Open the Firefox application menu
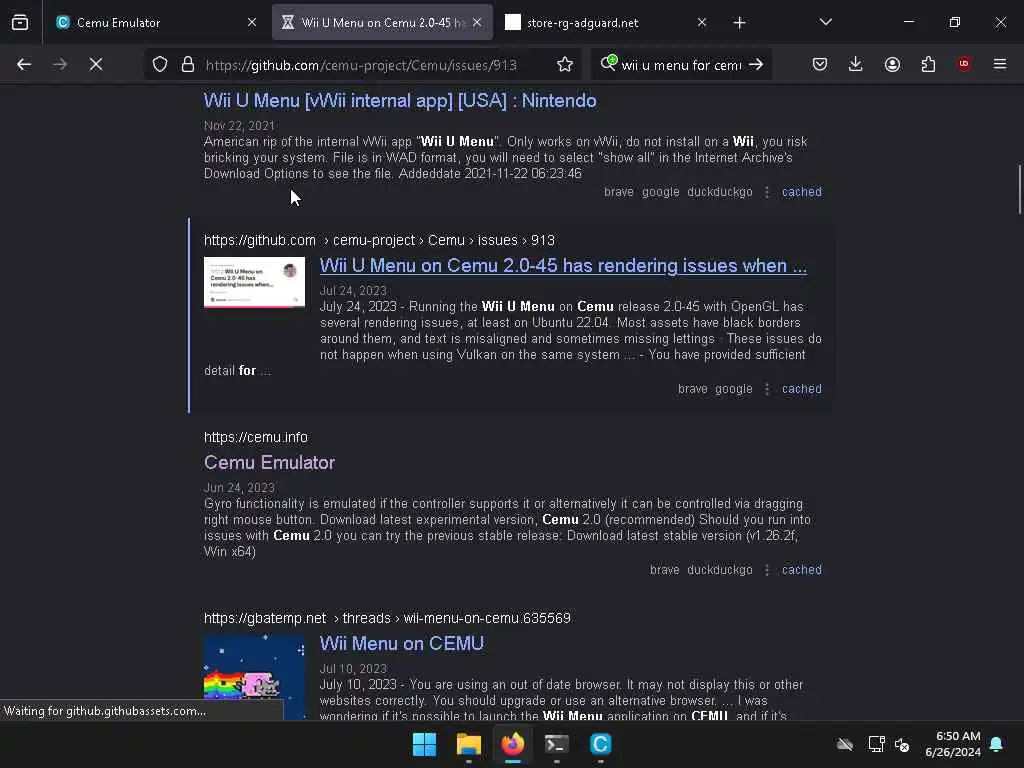The image size is (1024, 768). pyautogui.click(x=1000, y=64)
